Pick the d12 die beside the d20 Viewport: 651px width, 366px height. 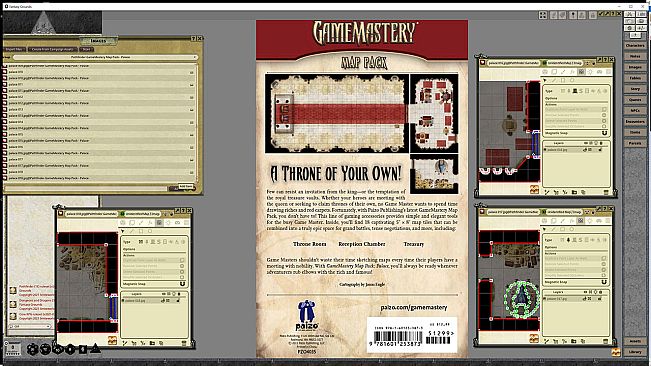click(x=45, y=349)
